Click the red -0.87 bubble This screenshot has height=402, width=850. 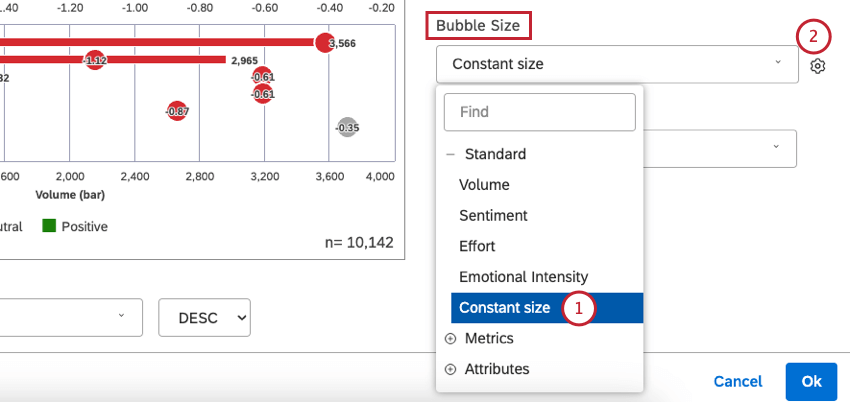point(177,111)
